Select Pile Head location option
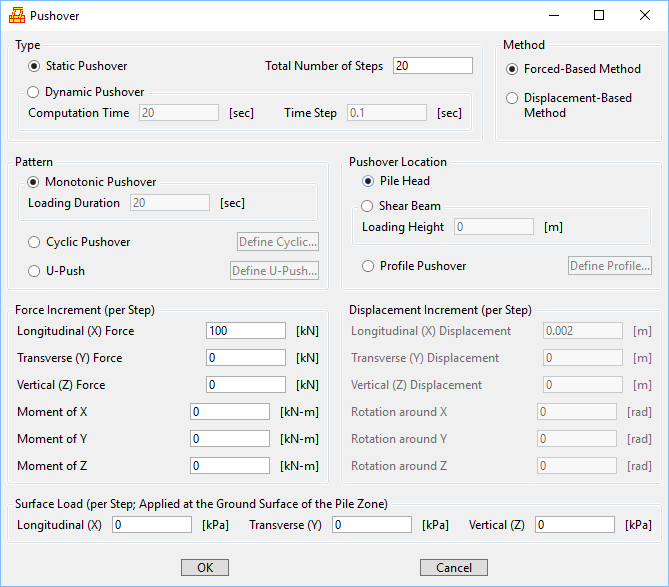 pyautogui.click(x=368, y=181)
